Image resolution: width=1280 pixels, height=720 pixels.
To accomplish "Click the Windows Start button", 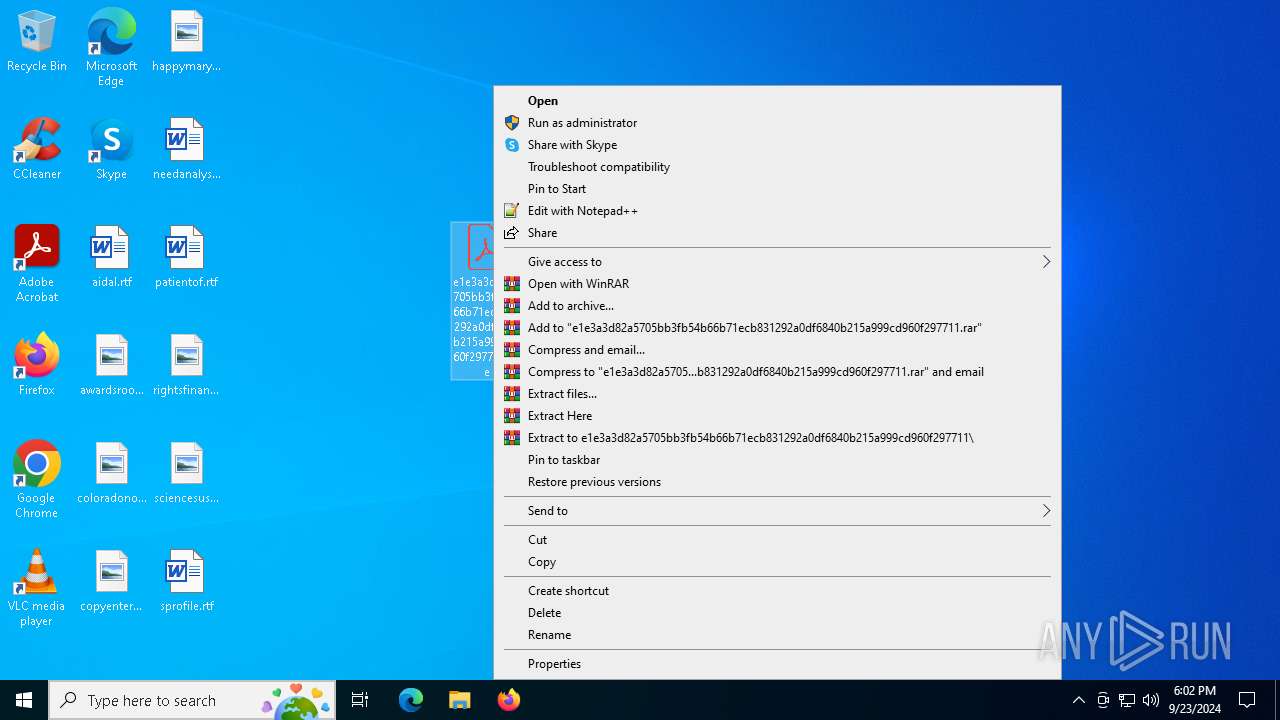I will (x=24, y=700).
